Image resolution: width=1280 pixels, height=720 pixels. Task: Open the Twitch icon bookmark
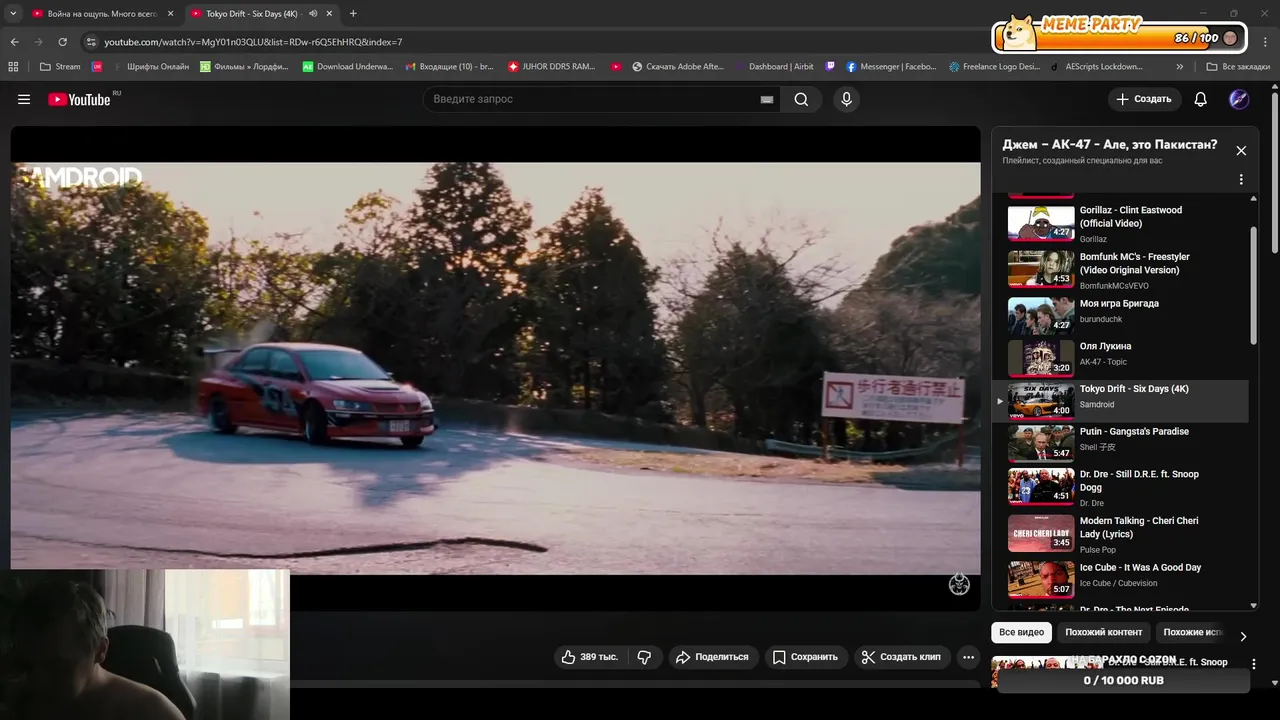pos(830,67)
